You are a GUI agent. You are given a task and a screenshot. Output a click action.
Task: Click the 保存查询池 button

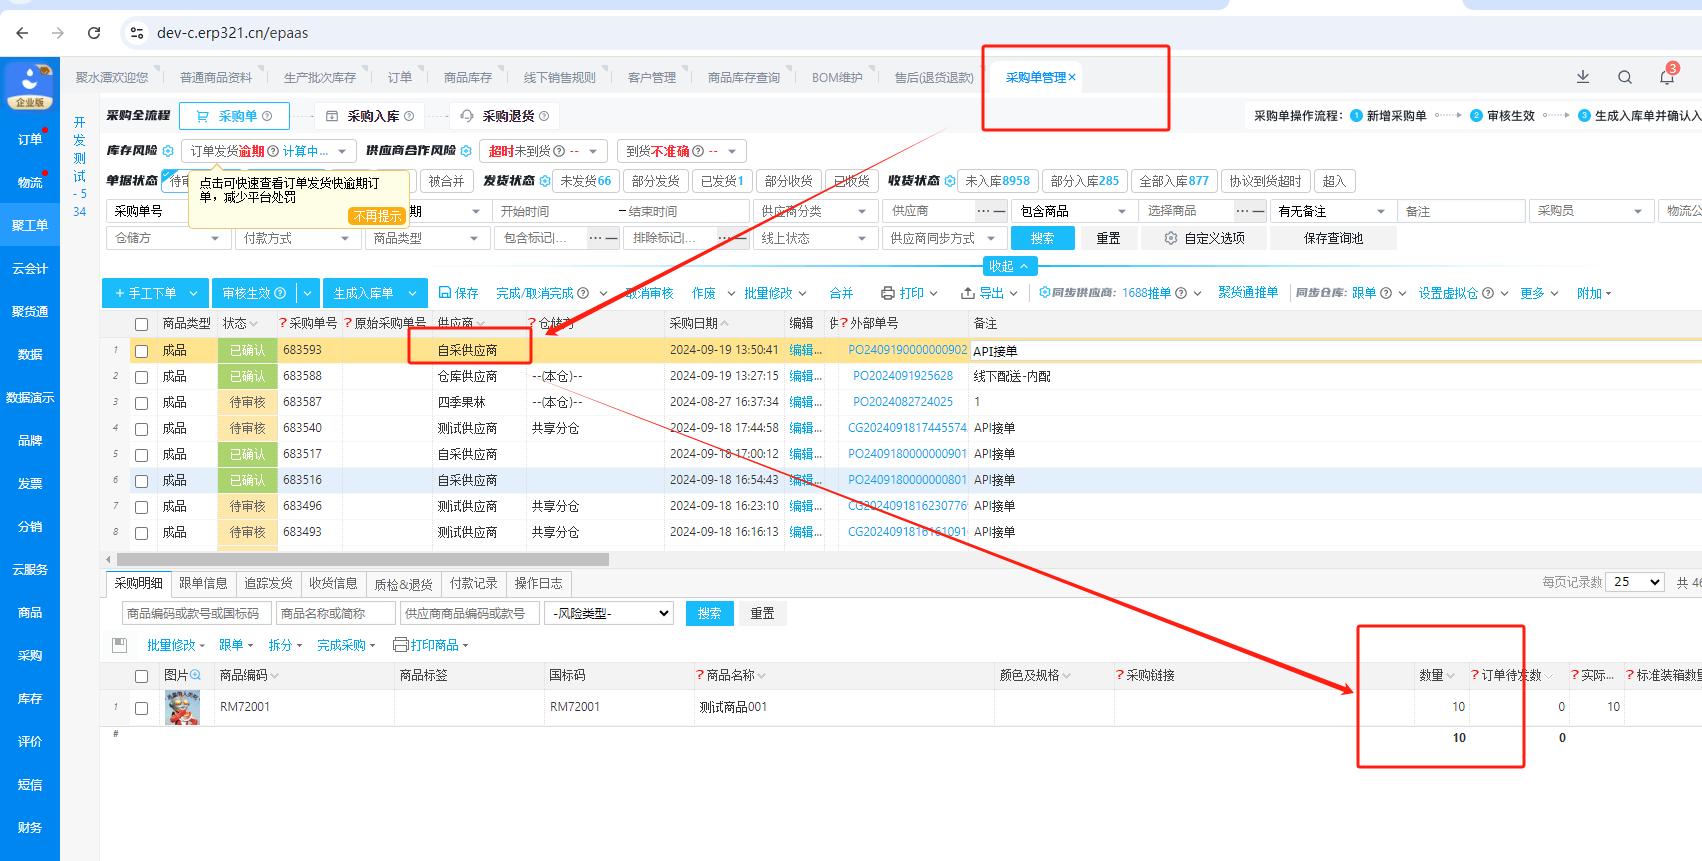1333,238
